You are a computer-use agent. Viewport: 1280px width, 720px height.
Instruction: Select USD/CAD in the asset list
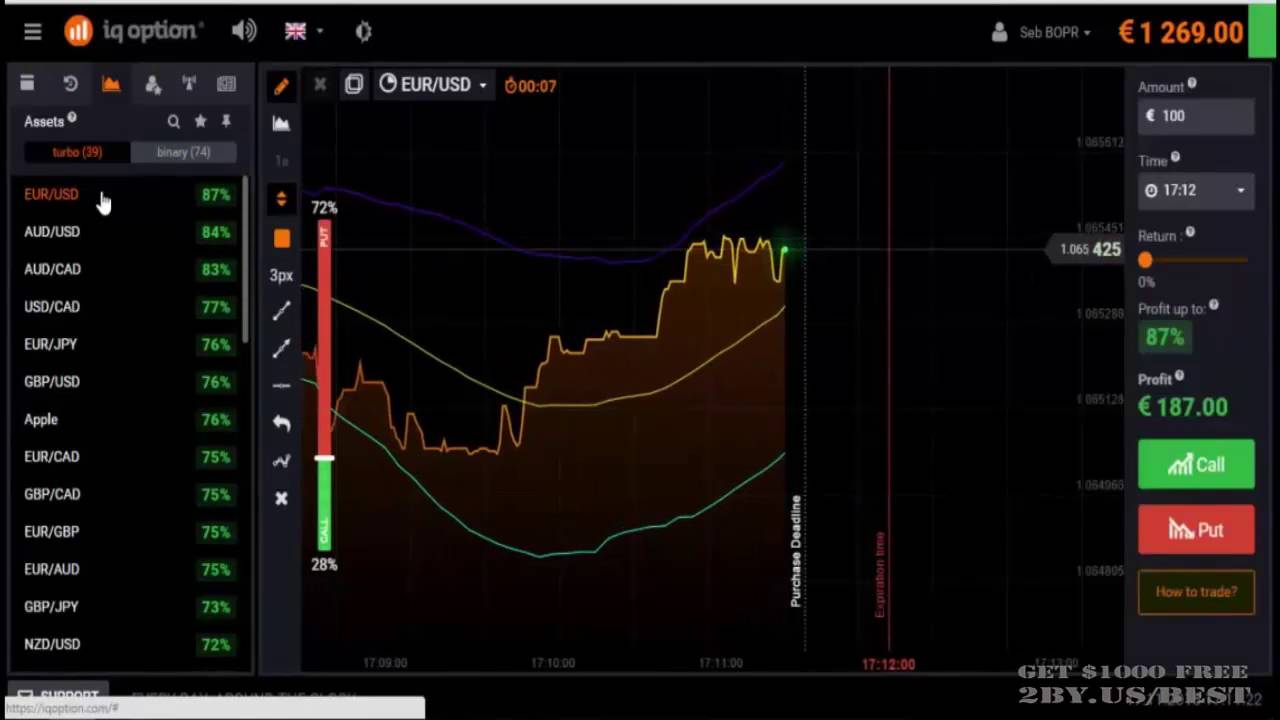click(x=128, y=307)
